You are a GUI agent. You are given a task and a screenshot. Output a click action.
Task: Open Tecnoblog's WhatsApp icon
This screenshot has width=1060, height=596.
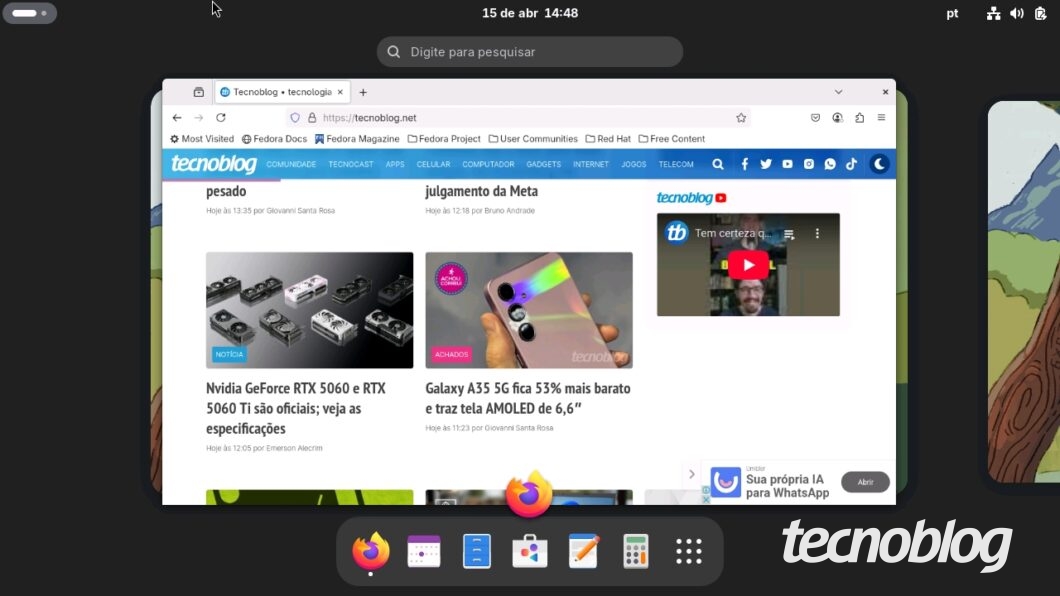point(830,164)
